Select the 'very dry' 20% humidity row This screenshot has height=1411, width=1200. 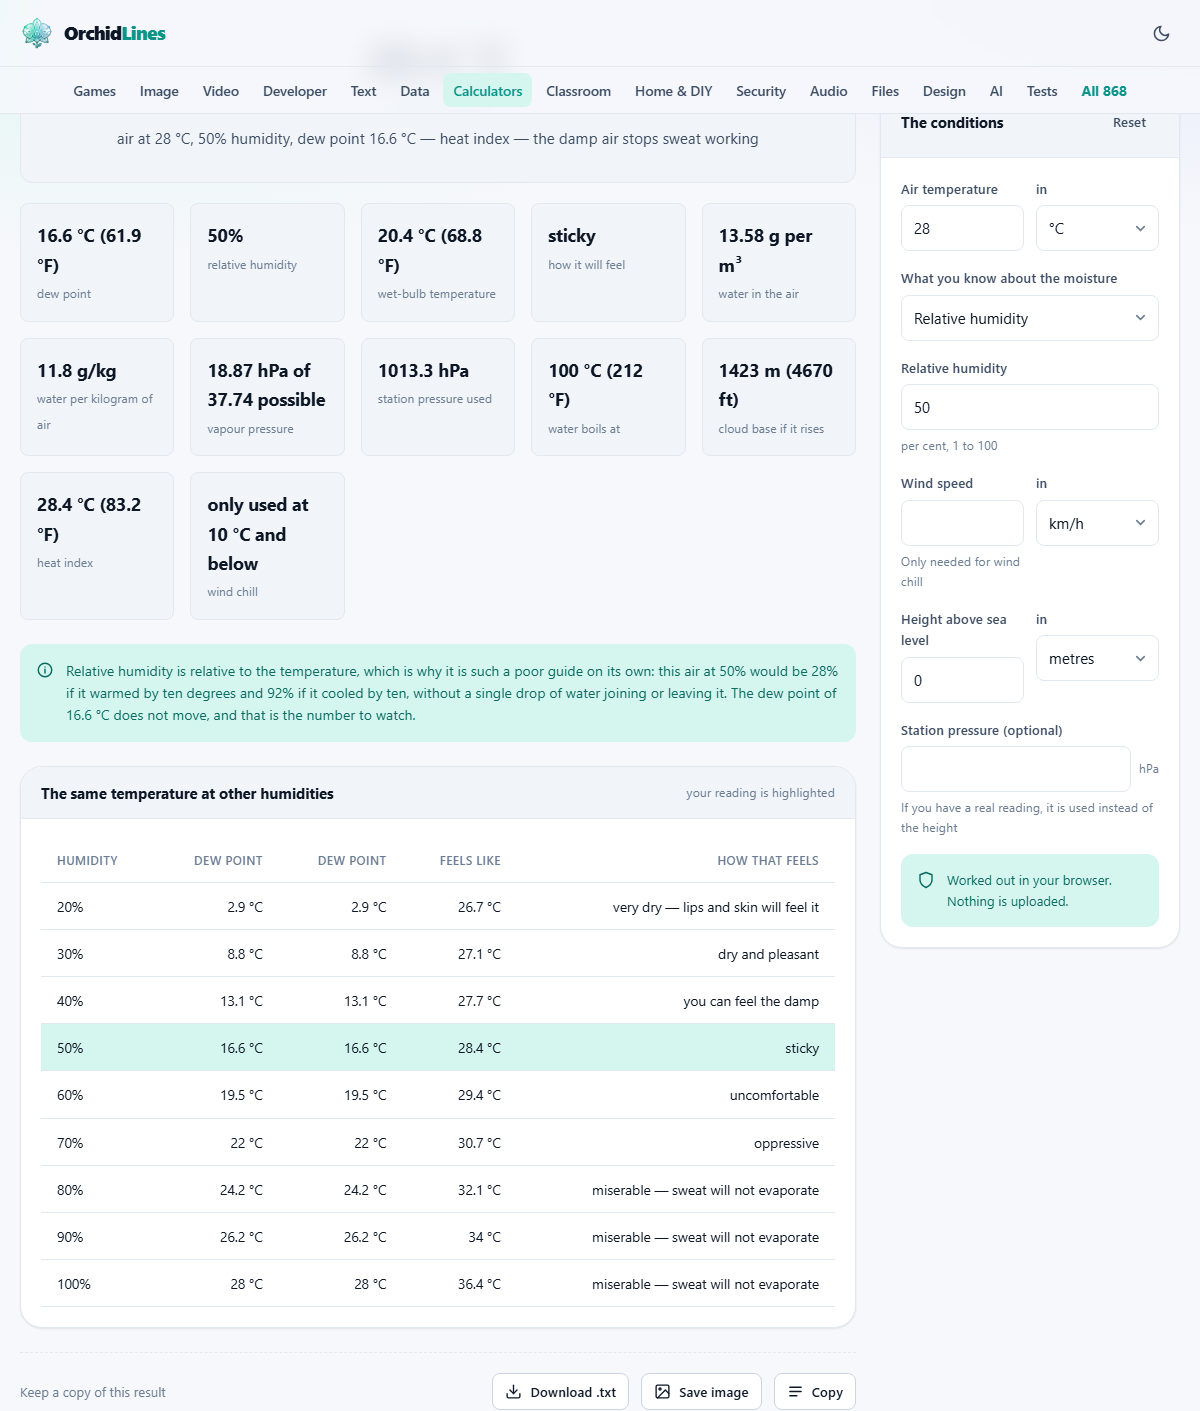click(438, 907)
